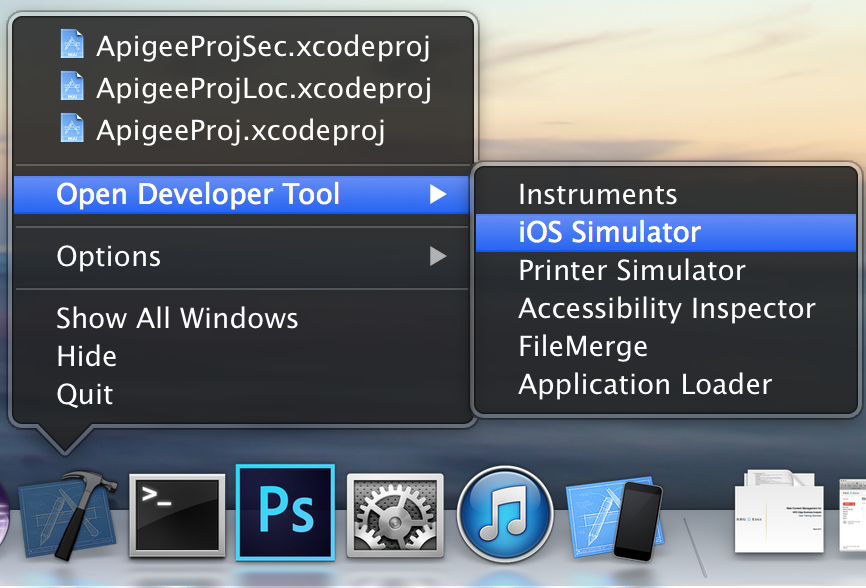Screen dimensions: 866x588
Task: Click ApigeeProjSec.xcodeproj file icon
Action: point(72,45)
